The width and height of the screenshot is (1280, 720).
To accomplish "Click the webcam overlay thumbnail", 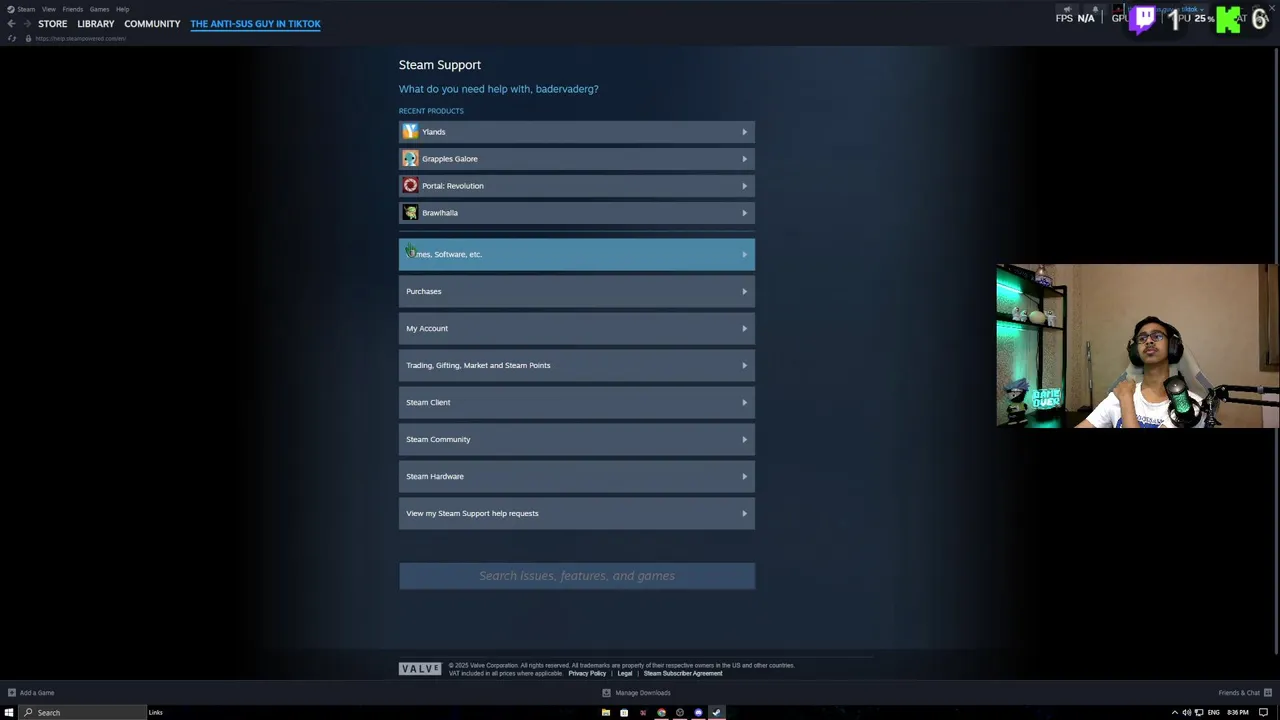I will 1137,346.
